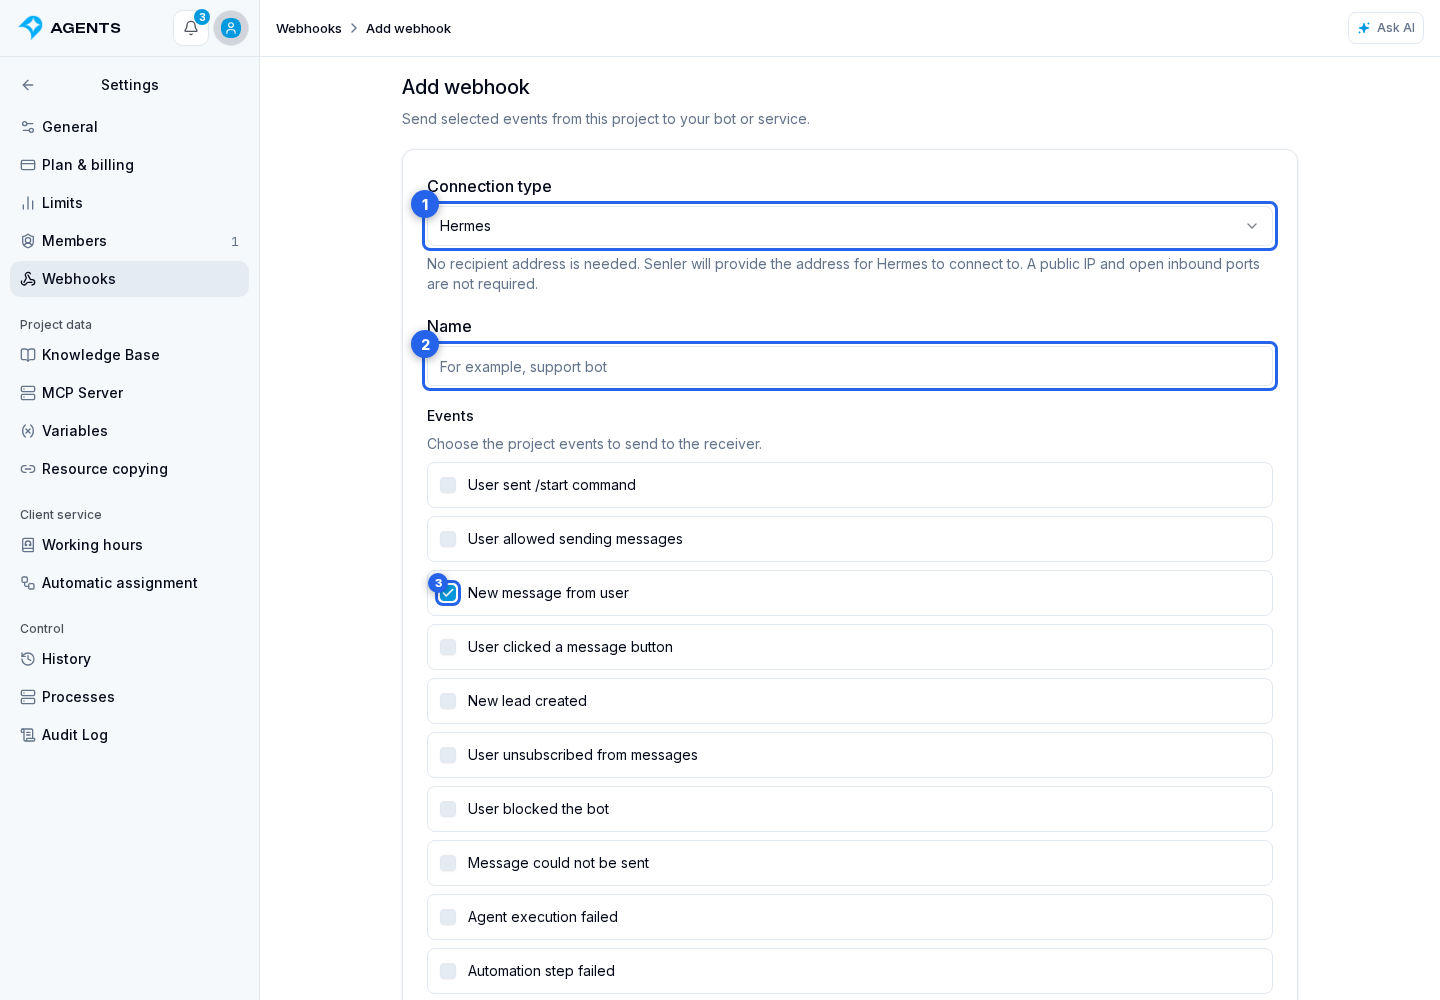Click the dropdown chevron next to Hermes
Viewport: 1440px width, 1000px height.
tap(1252, 226)
